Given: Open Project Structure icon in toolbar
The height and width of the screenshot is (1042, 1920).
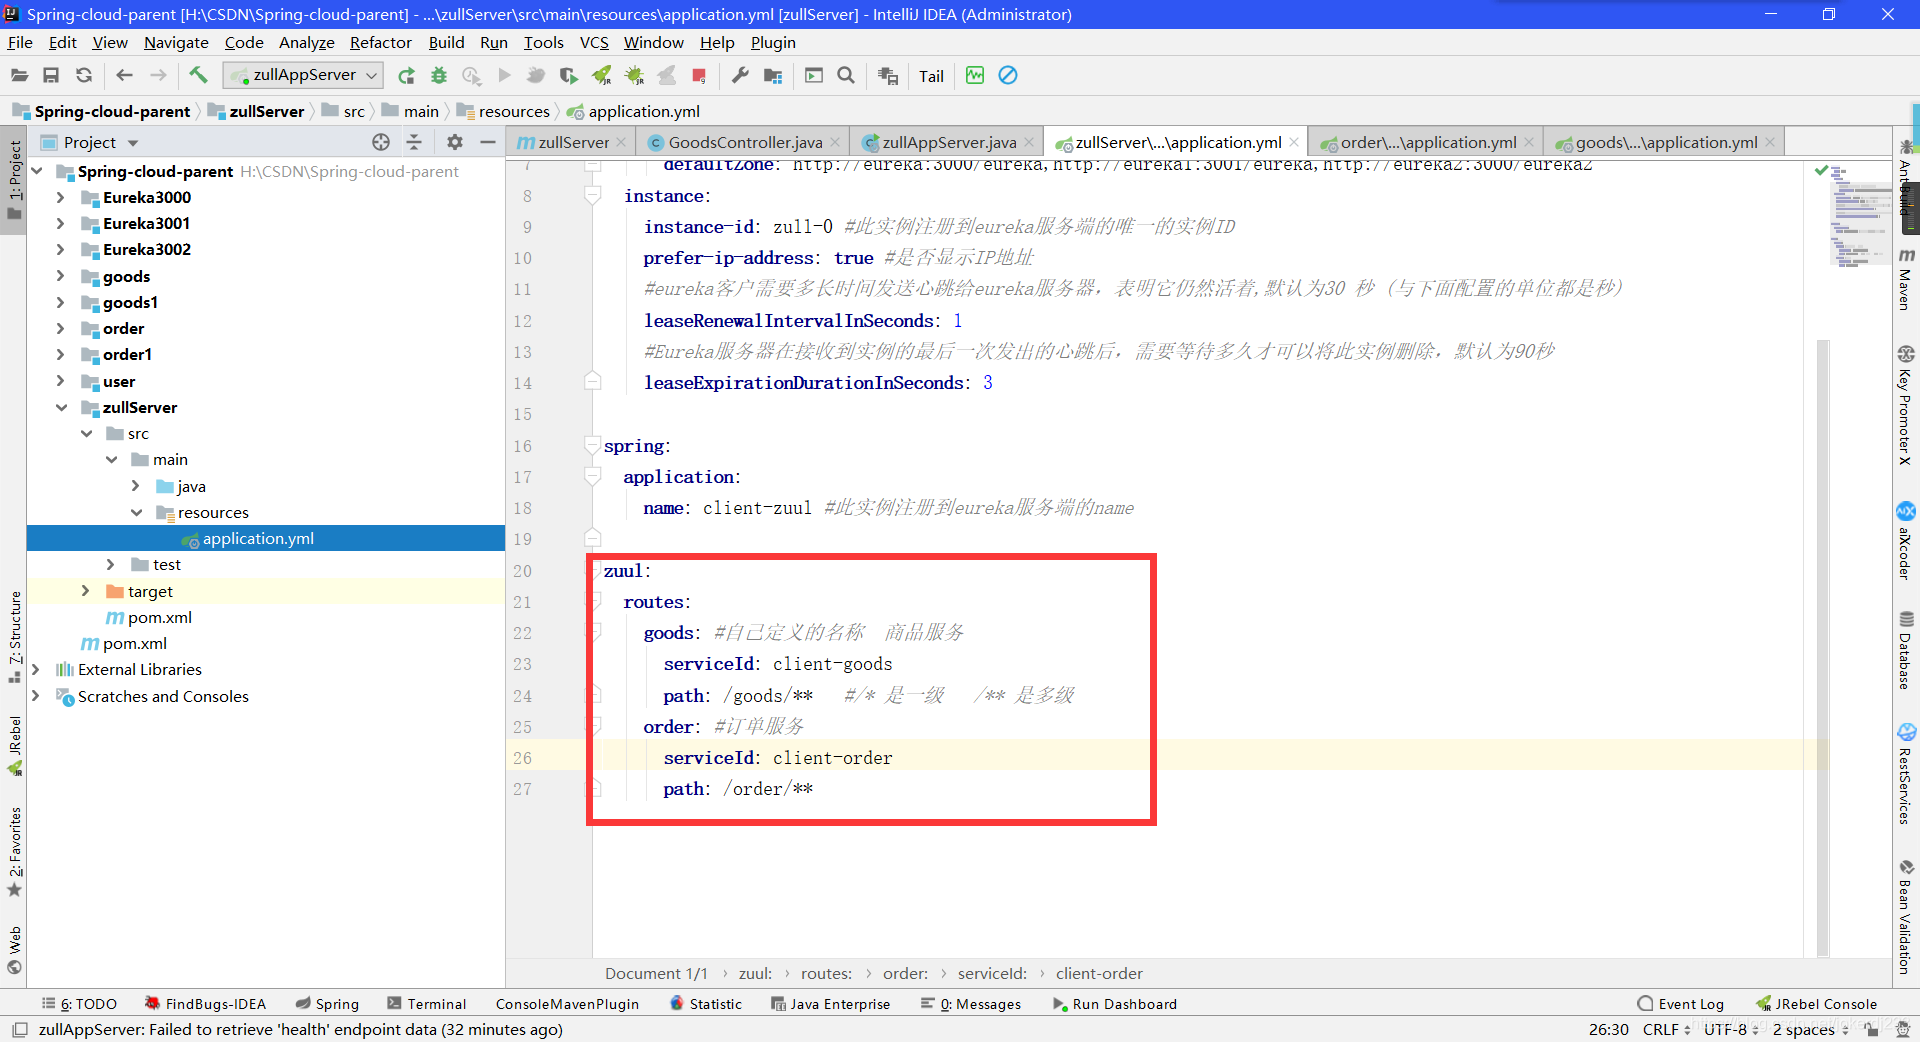Looking at the screenshot, I should 772,75.
